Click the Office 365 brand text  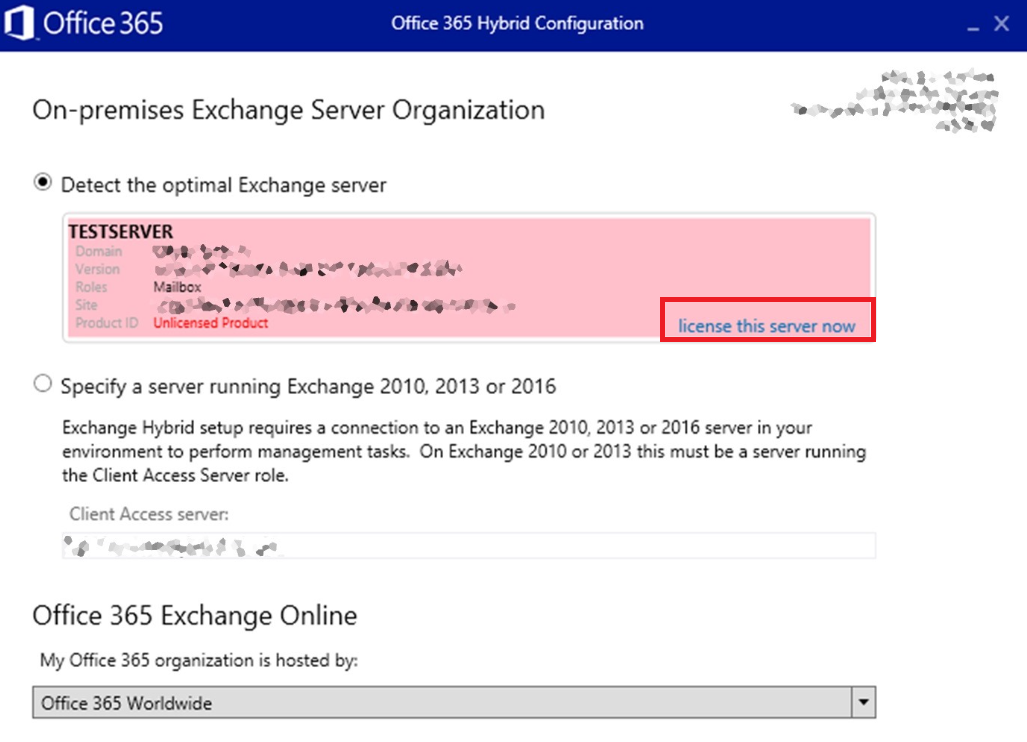[103, 23]
